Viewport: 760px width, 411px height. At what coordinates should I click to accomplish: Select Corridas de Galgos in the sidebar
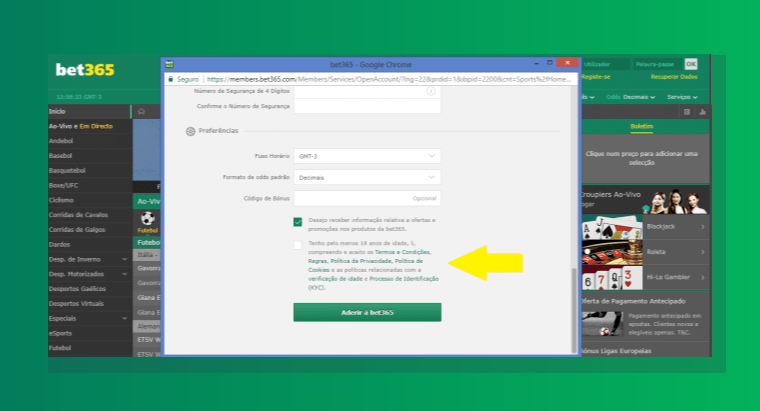coord(89,230)
